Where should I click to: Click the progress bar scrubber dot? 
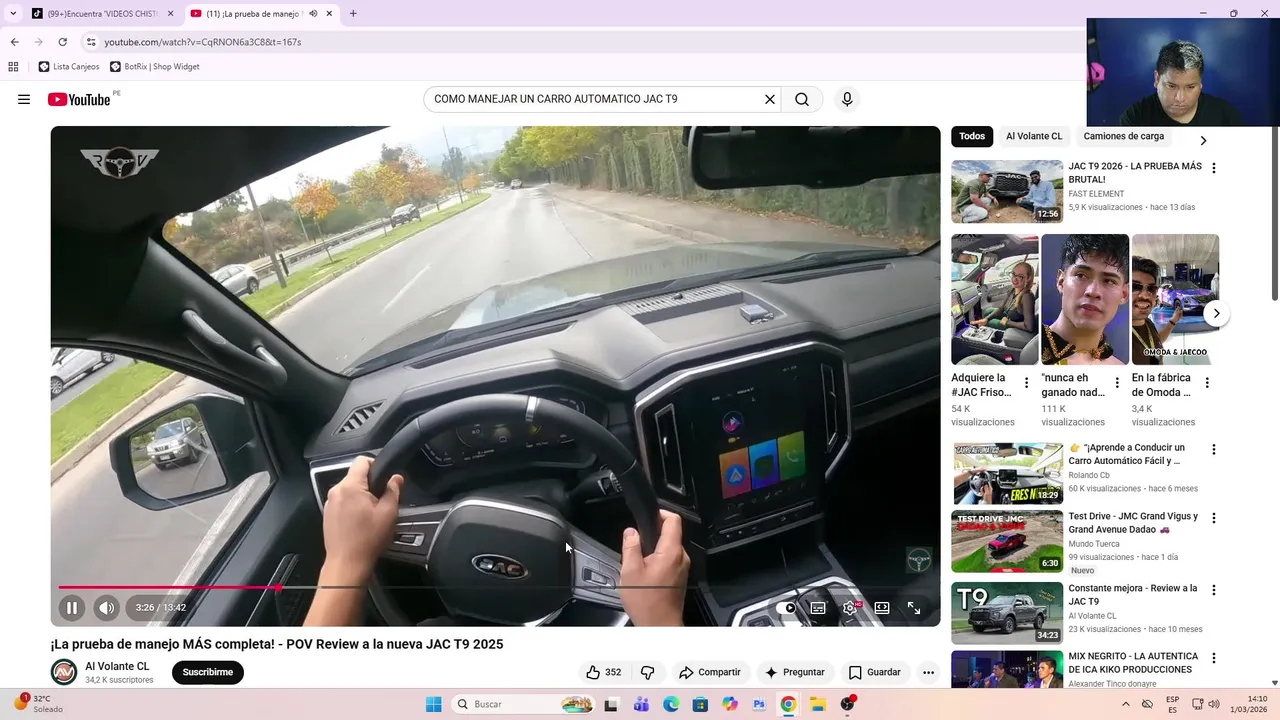(278, 587)
